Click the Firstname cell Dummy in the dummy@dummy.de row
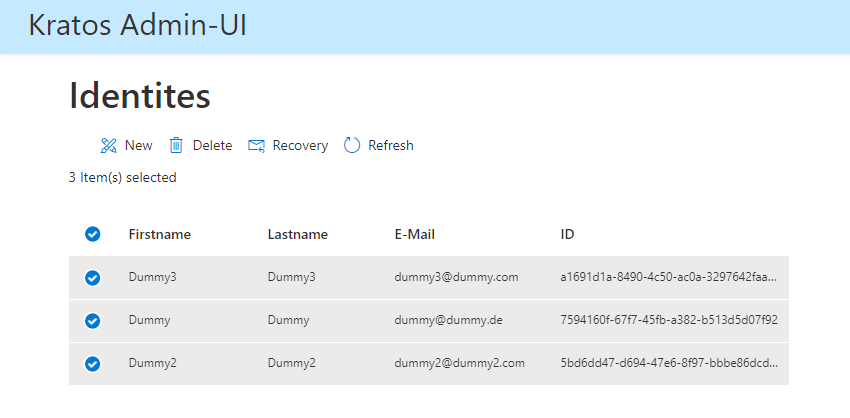The image size is (850, 418). click(149, 320)
